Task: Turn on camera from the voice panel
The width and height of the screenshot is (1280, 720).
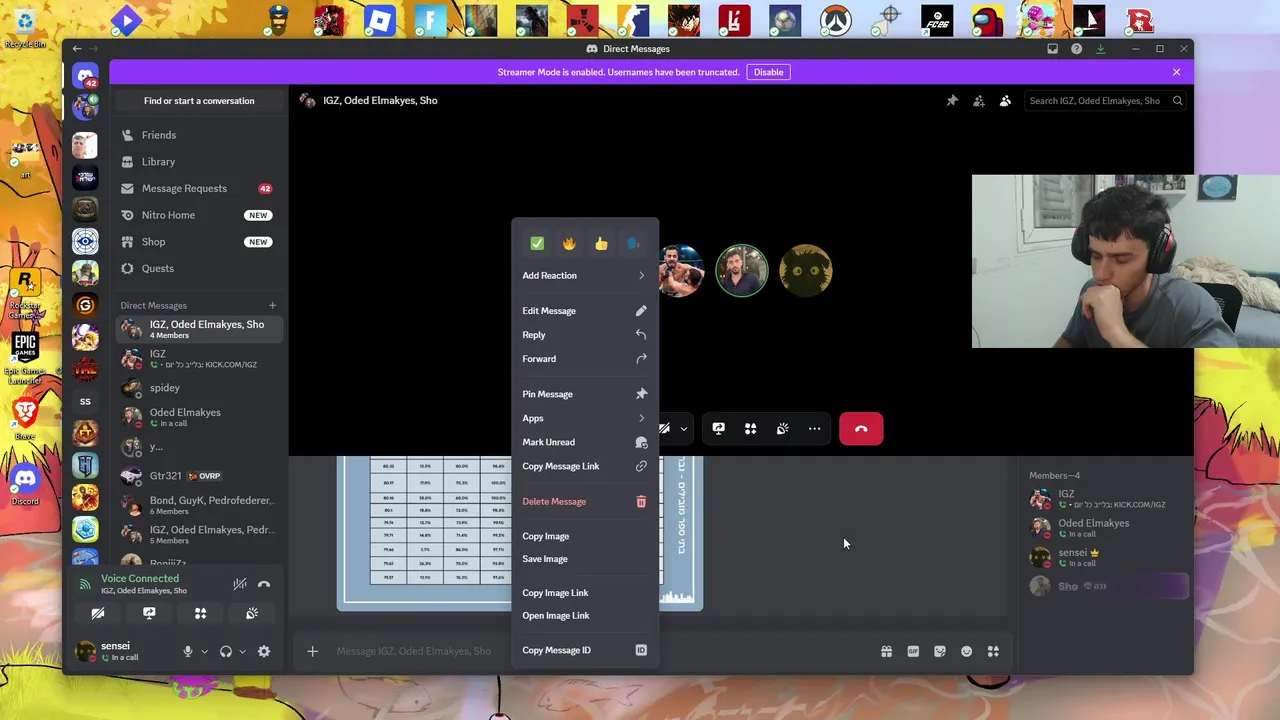Action: point(98,613)
